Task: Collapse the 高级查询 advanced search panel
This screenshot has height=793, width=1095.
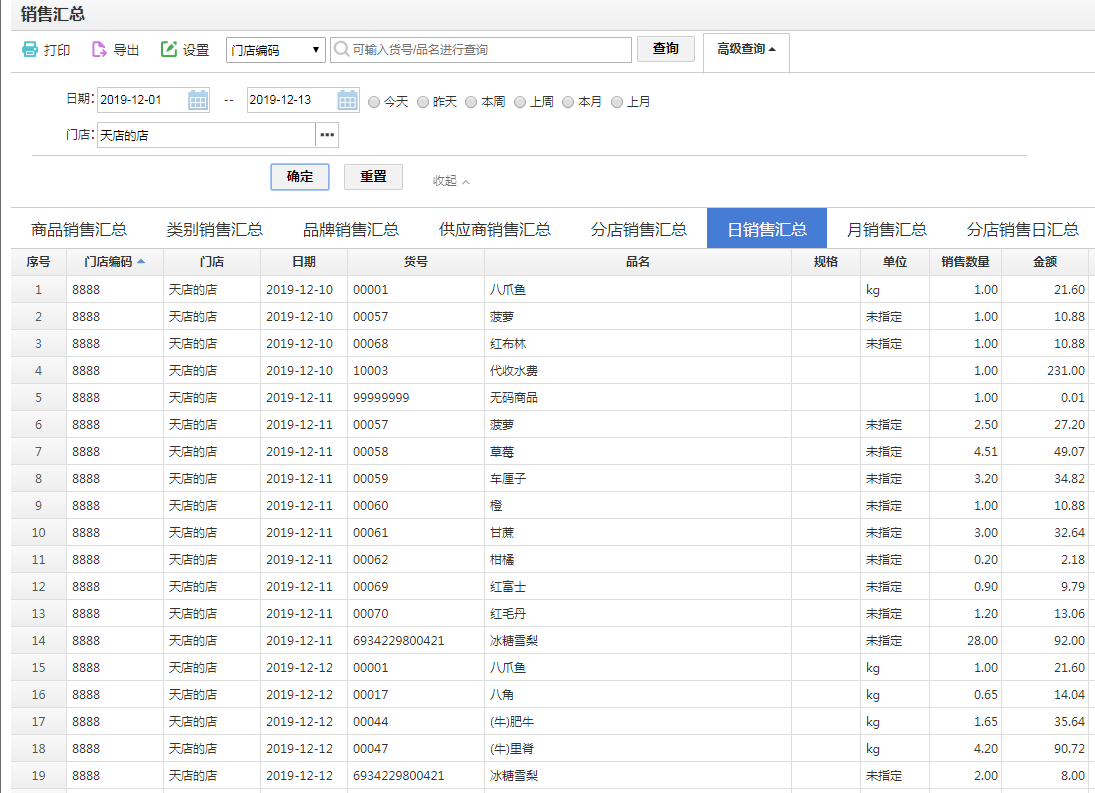Action: [746, 49]
